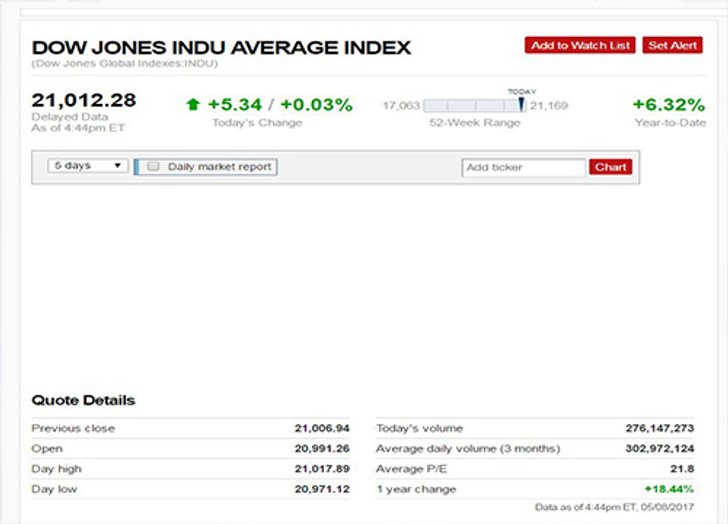Image resolution: width=728 pixels, height=524 pixels.
Task: Click the red Chart button
Action: pyautogui.click(x=611, y=167)
